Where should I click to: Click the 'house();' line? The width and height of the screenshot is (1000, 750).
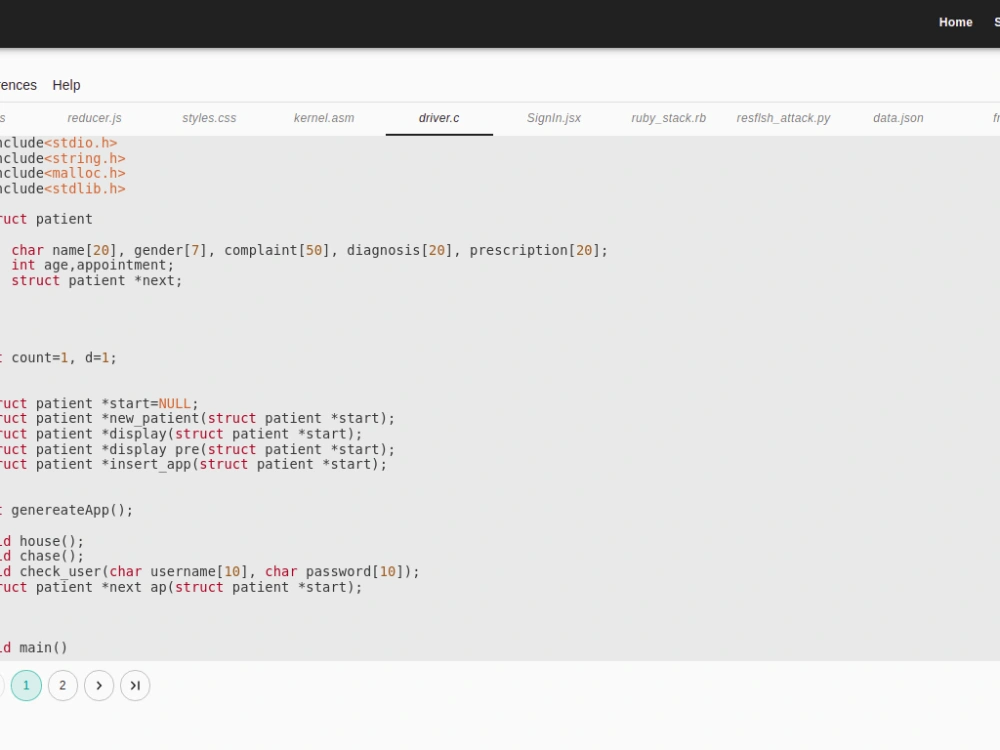(42, 541)
